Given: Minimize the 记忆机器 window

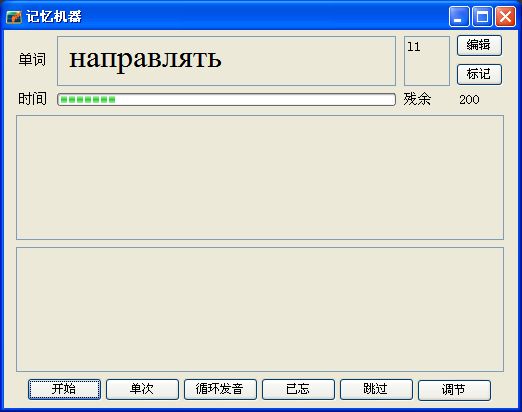Looking at the screenshot, I should tap(459, 17).
